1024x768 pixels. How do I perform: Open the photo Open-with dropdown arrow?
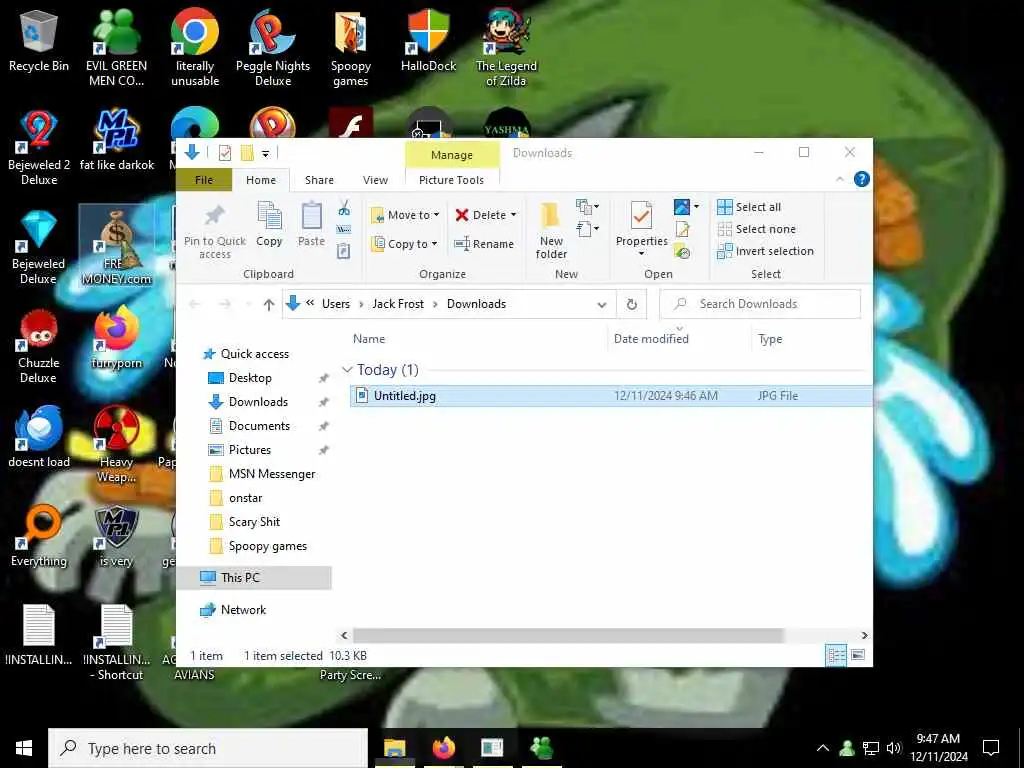click(x=696, y=207)
